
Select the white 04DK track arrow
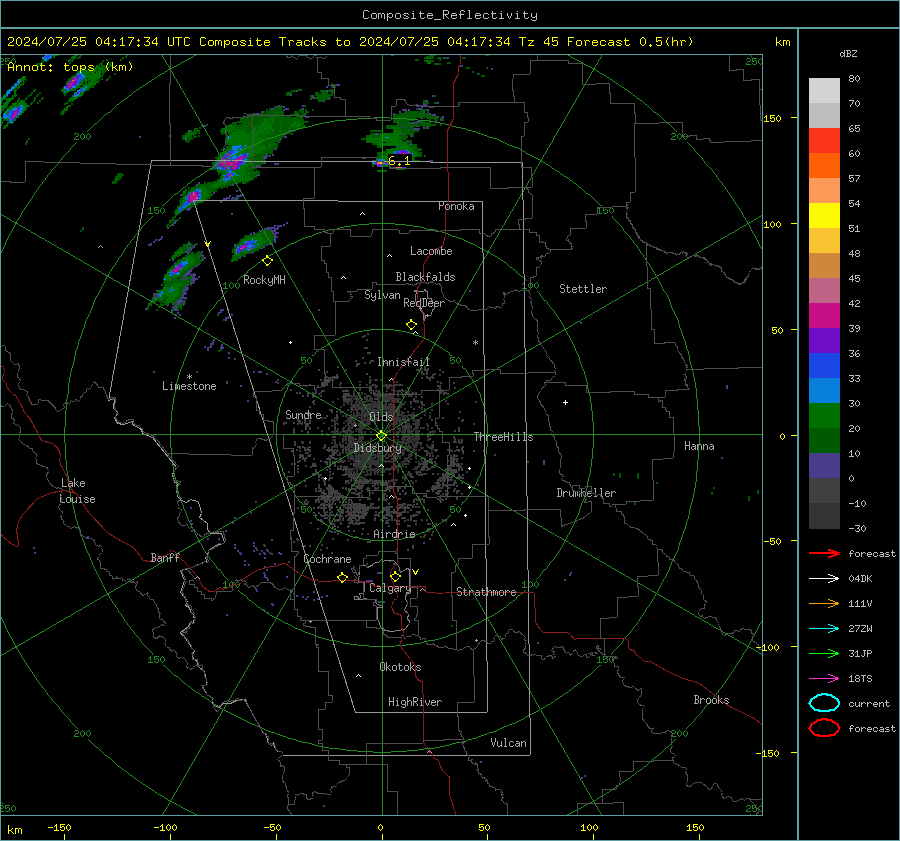[x=824, y=579]
